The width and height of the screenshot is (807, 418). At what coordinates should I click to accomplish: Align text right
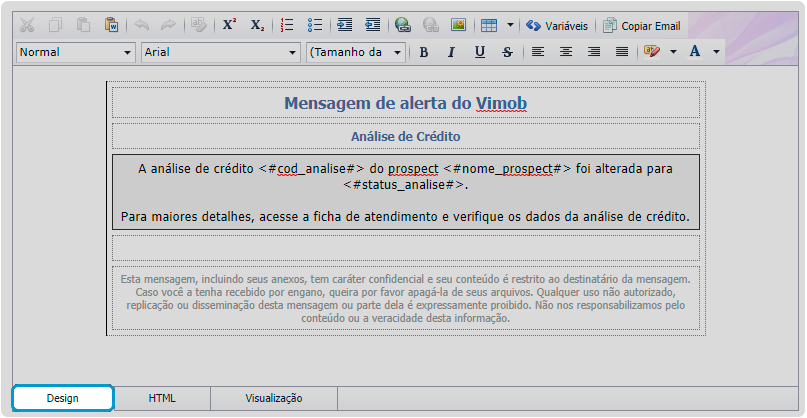[594, 52]
